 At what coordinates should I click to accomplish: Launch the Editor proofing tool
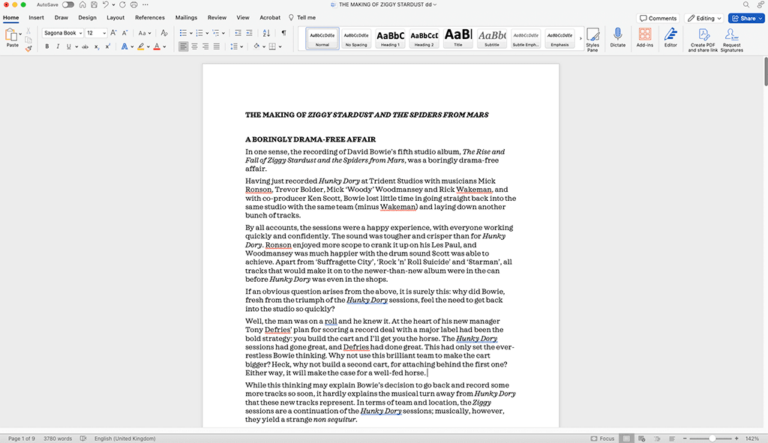point(670,38)
